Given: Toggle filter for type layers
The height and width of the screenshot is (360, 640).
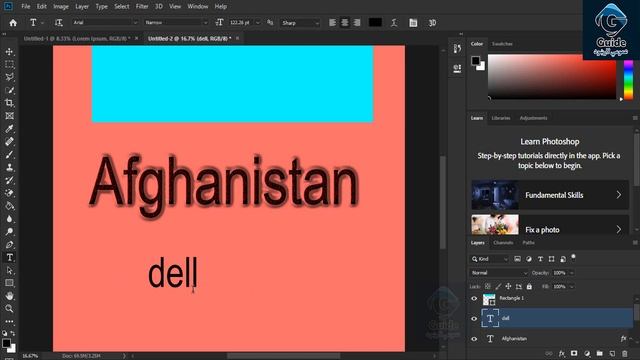Looking at the screenshot, I should coord(540,259).
